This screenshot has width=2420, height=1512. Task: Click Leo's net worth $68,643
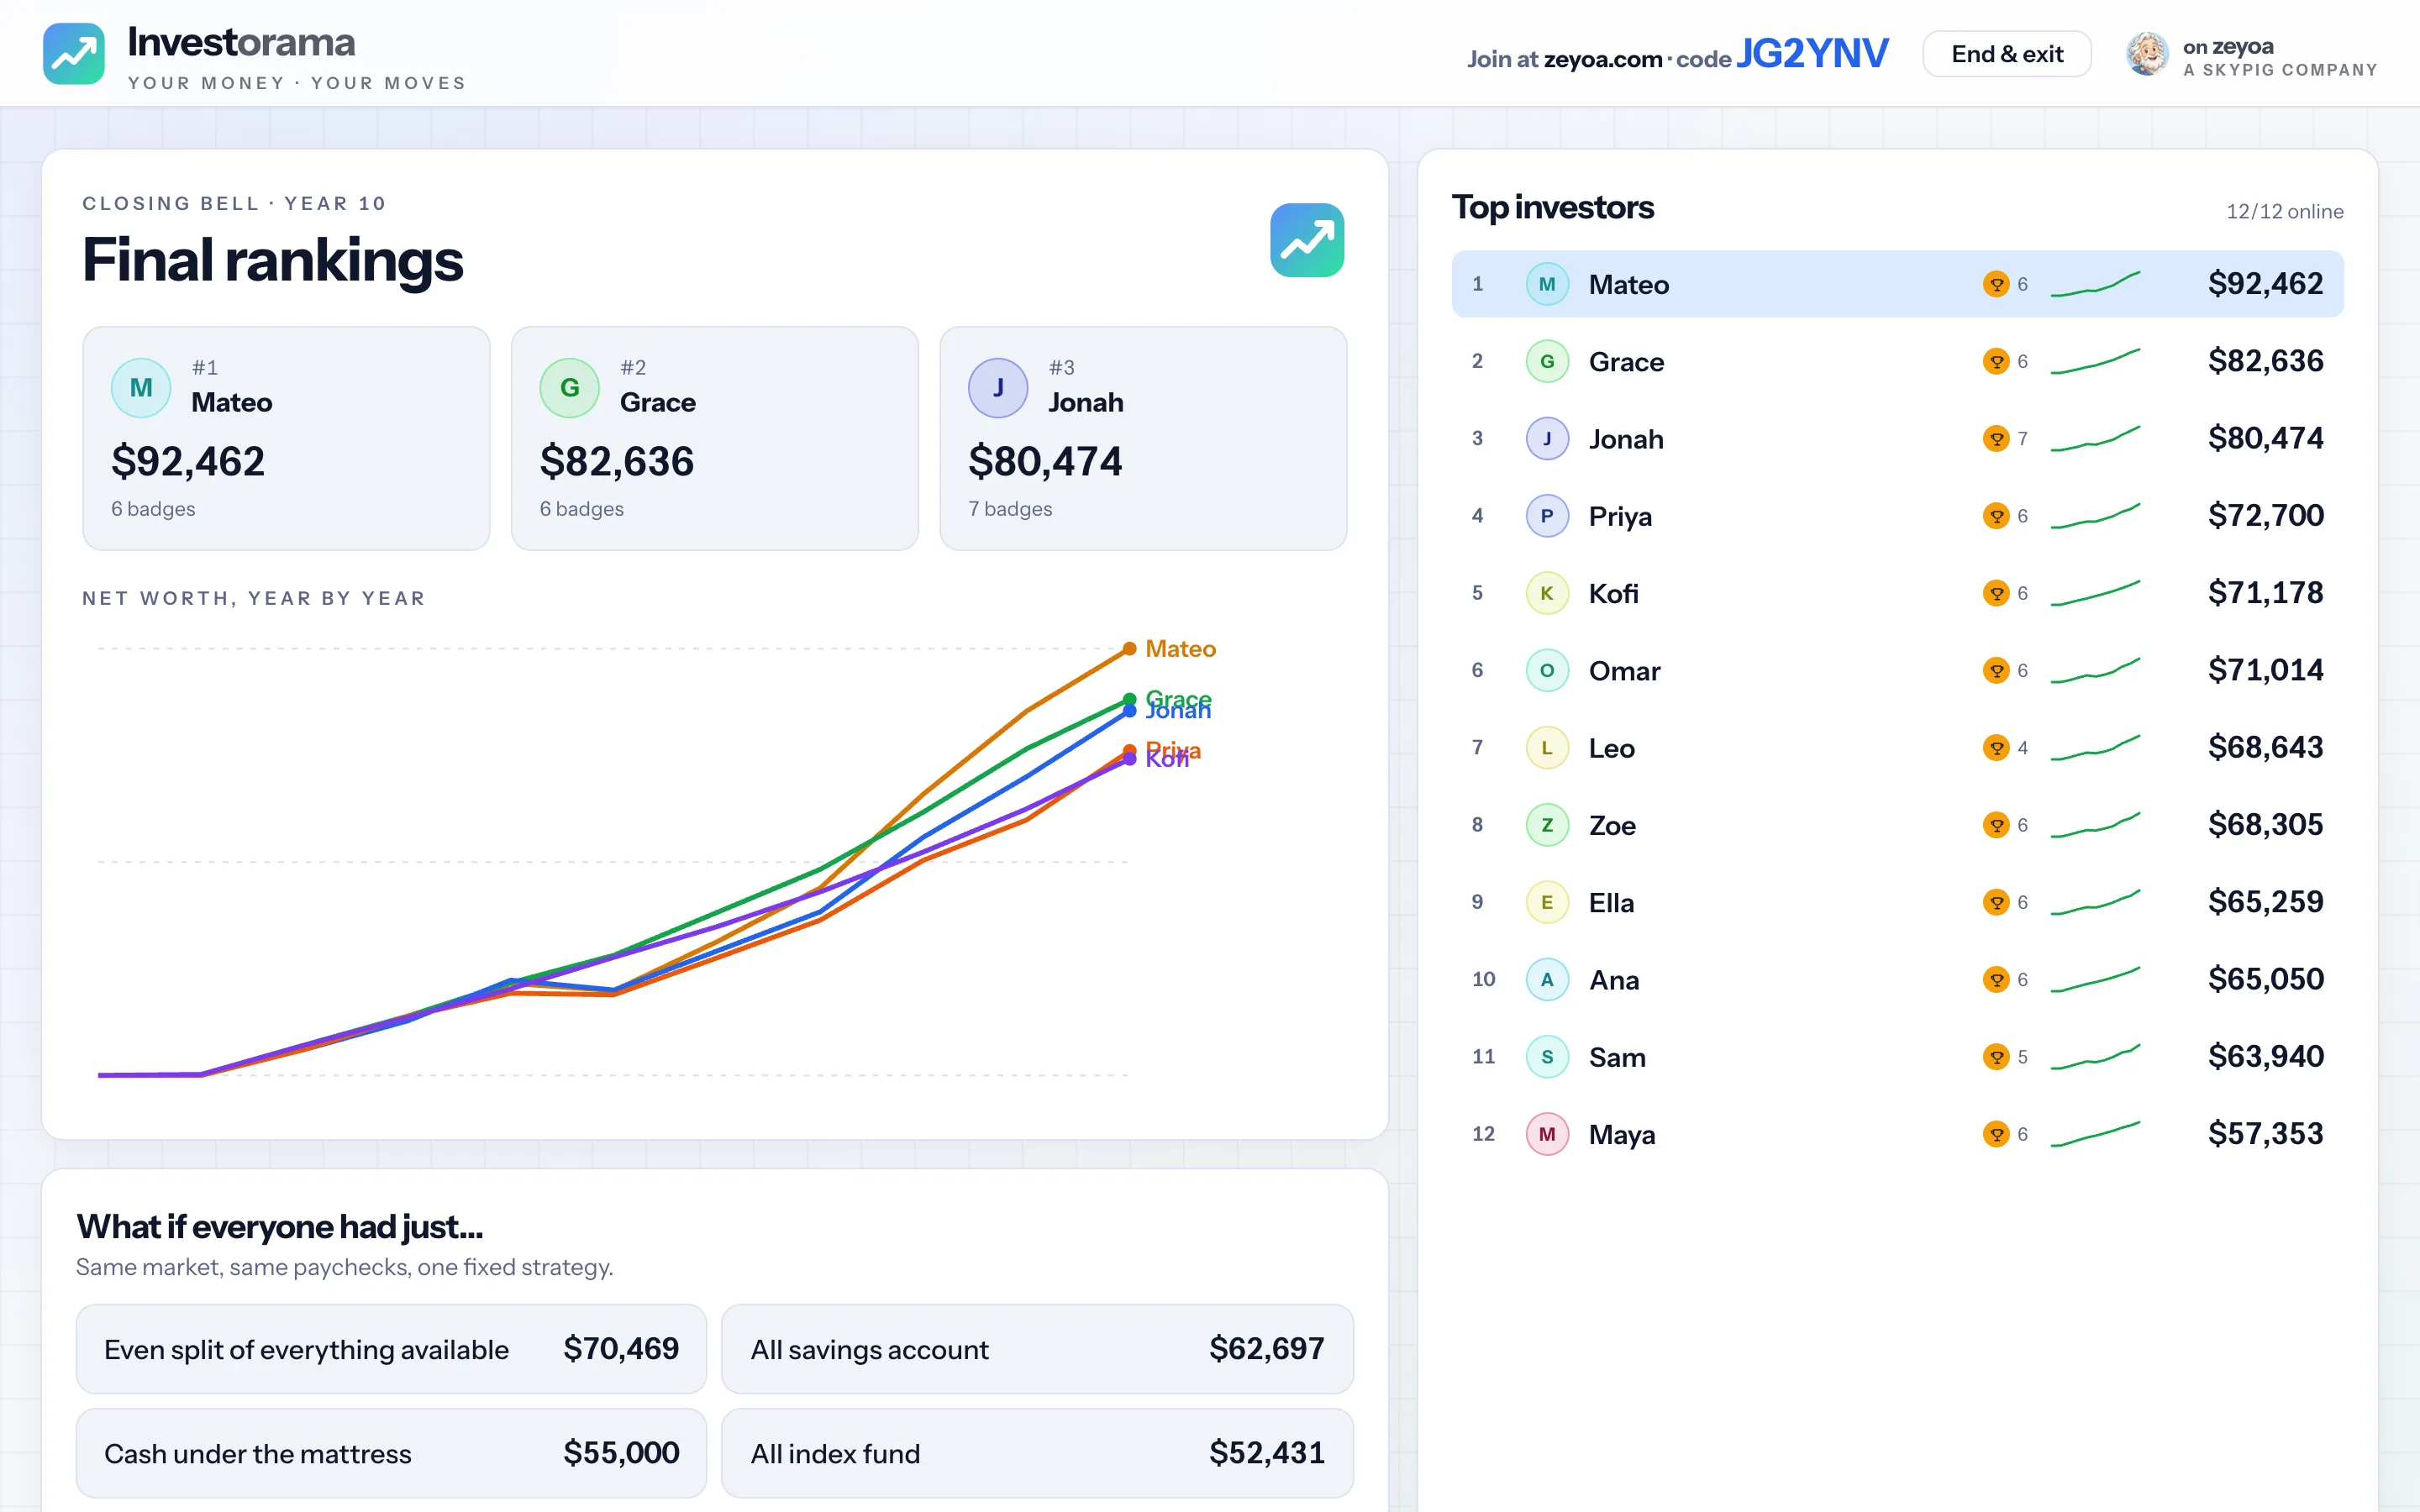click(2265, 748)
